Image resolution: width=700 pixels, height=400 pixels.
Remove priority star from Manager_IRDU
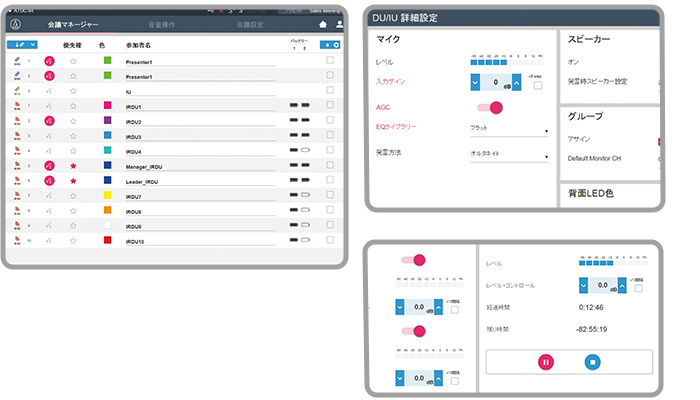[73, 166]
